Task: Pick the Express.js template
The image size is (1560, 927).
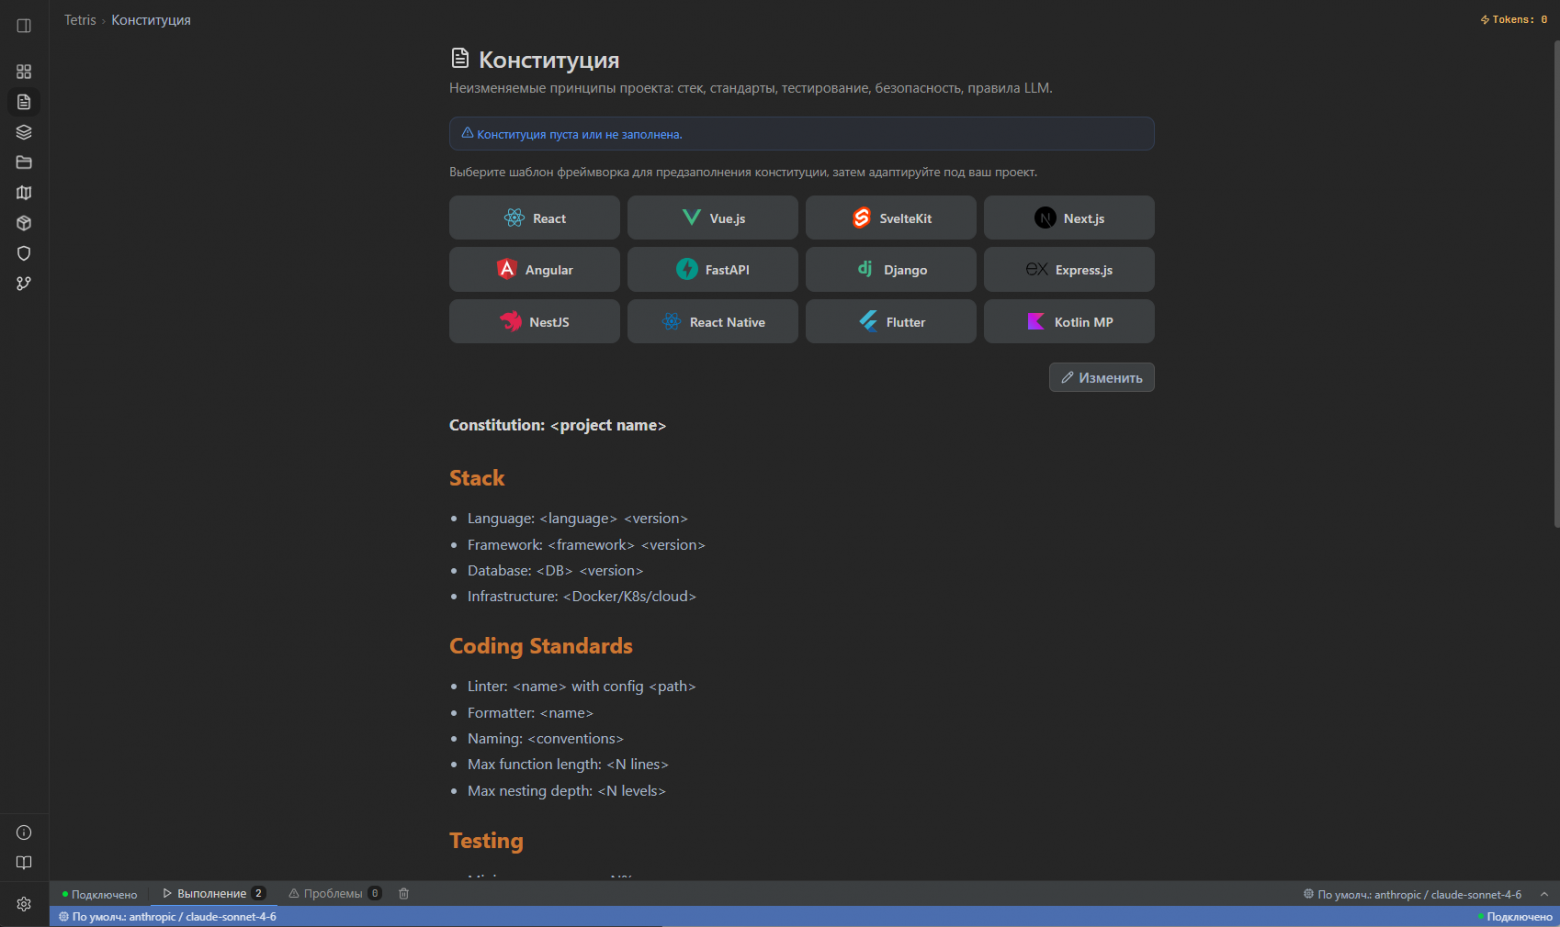Action: [1069, 270]
